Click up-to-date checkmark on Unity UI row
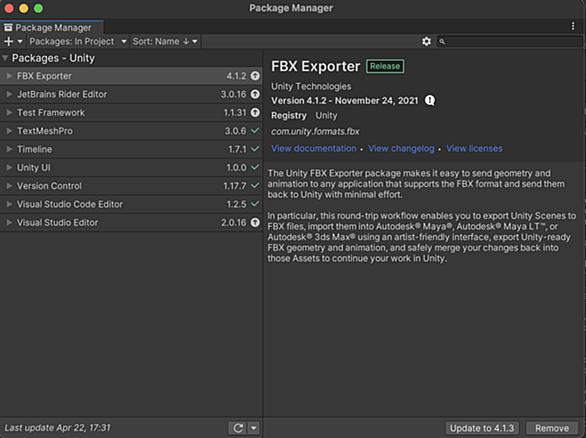This screenshot has width=586, height=438. [x=255, y=167]
